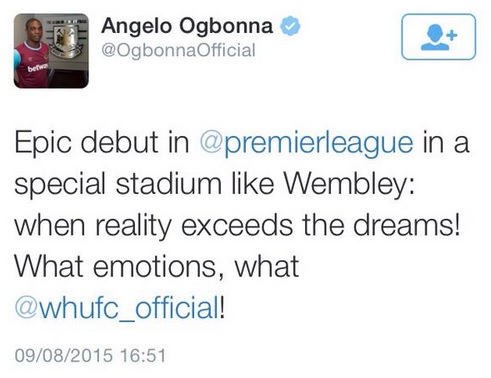The image size is (491, 378).
Task: Click the text 'What emotions, what'
Action: 156,267
